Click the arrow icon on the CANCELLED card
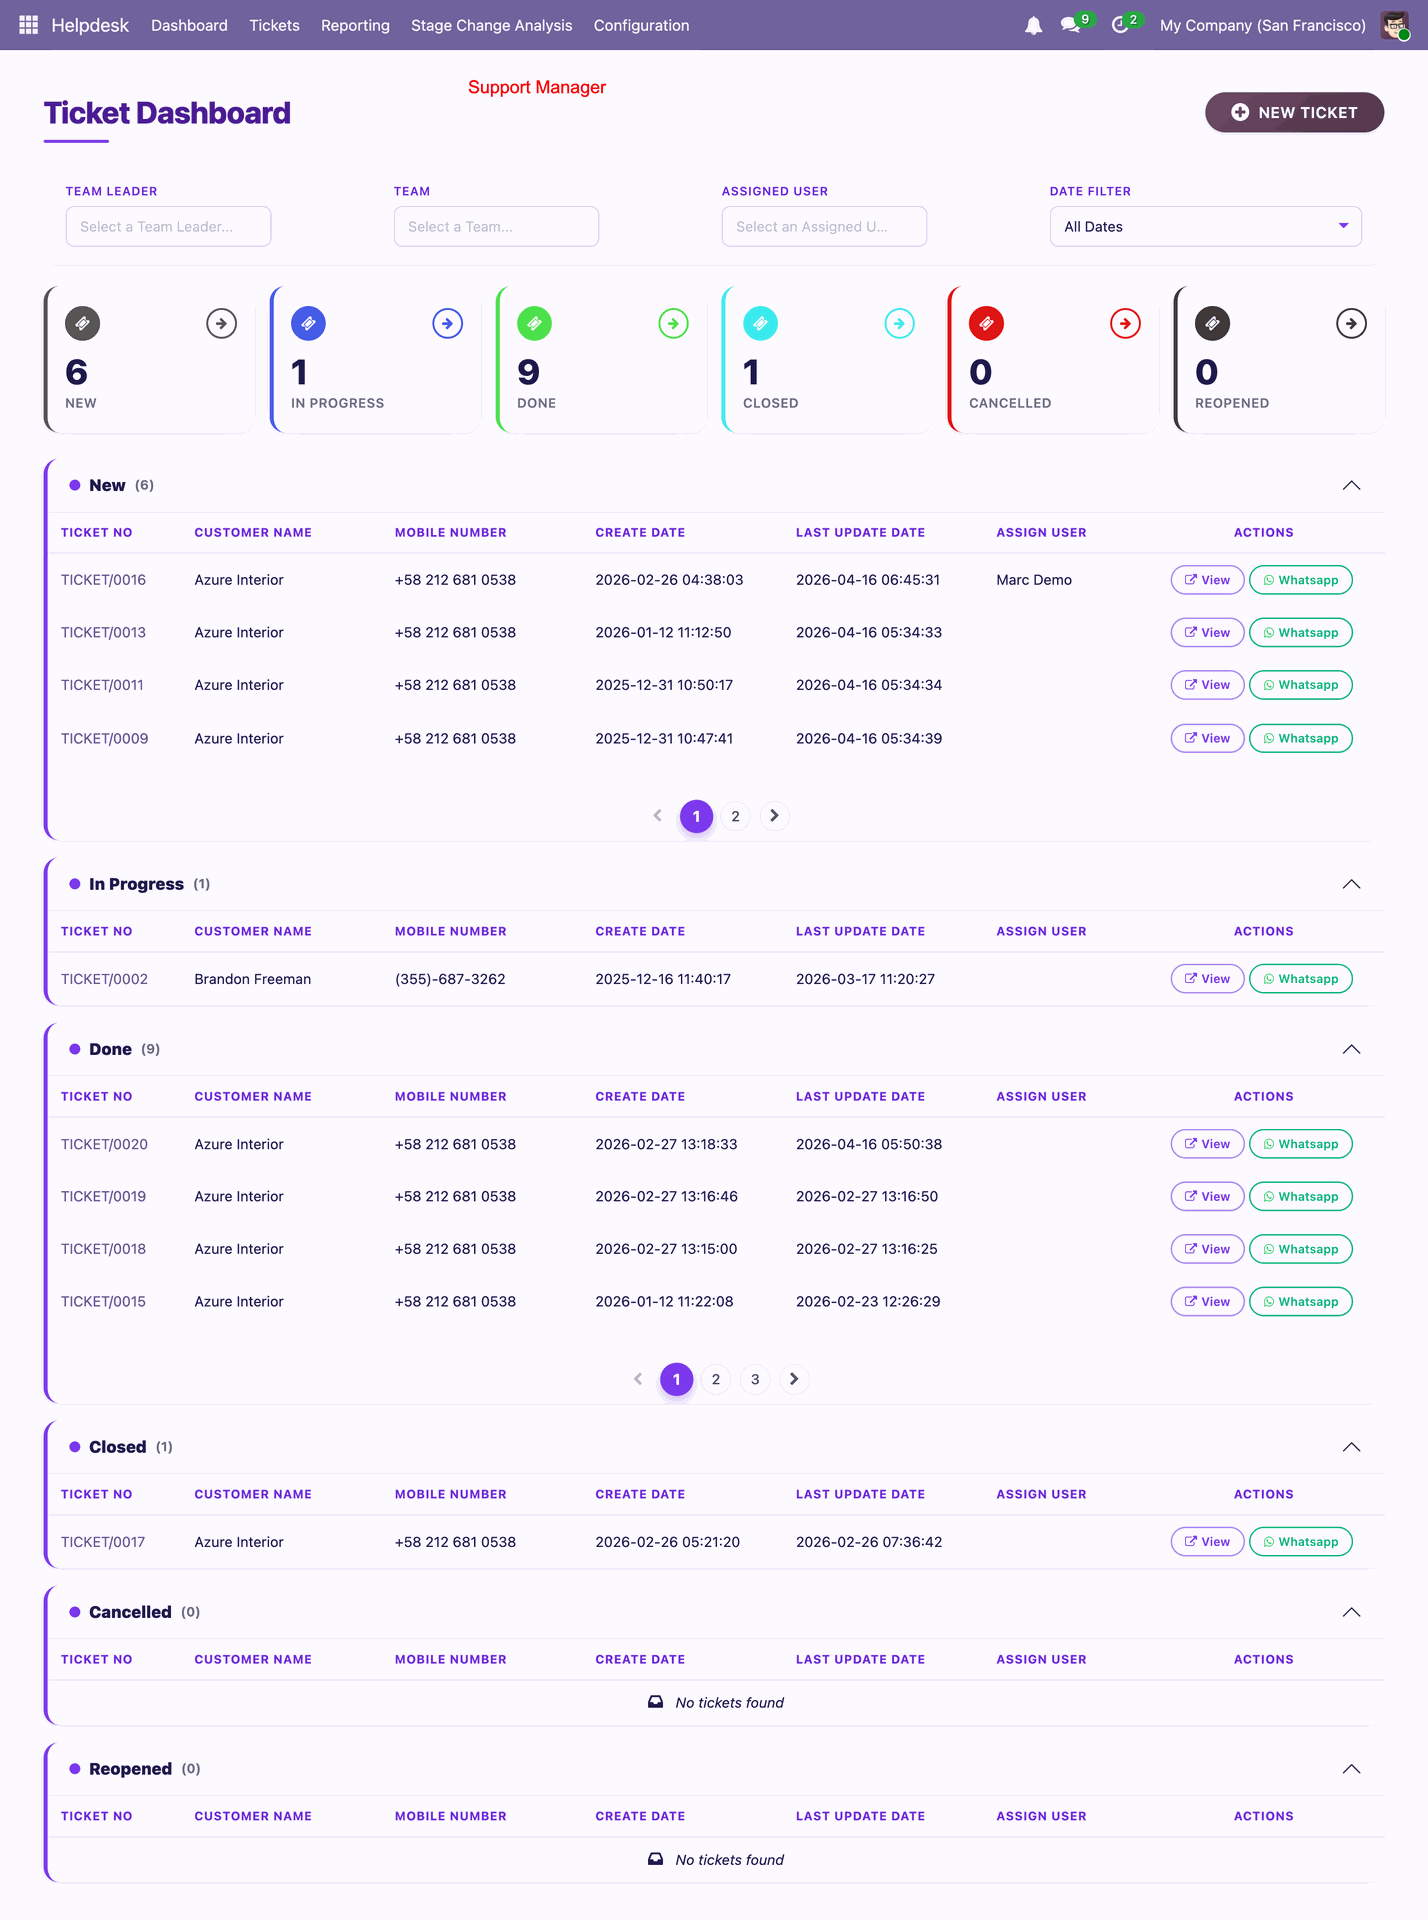Screen dimensions: 1428x1920 1126,323
